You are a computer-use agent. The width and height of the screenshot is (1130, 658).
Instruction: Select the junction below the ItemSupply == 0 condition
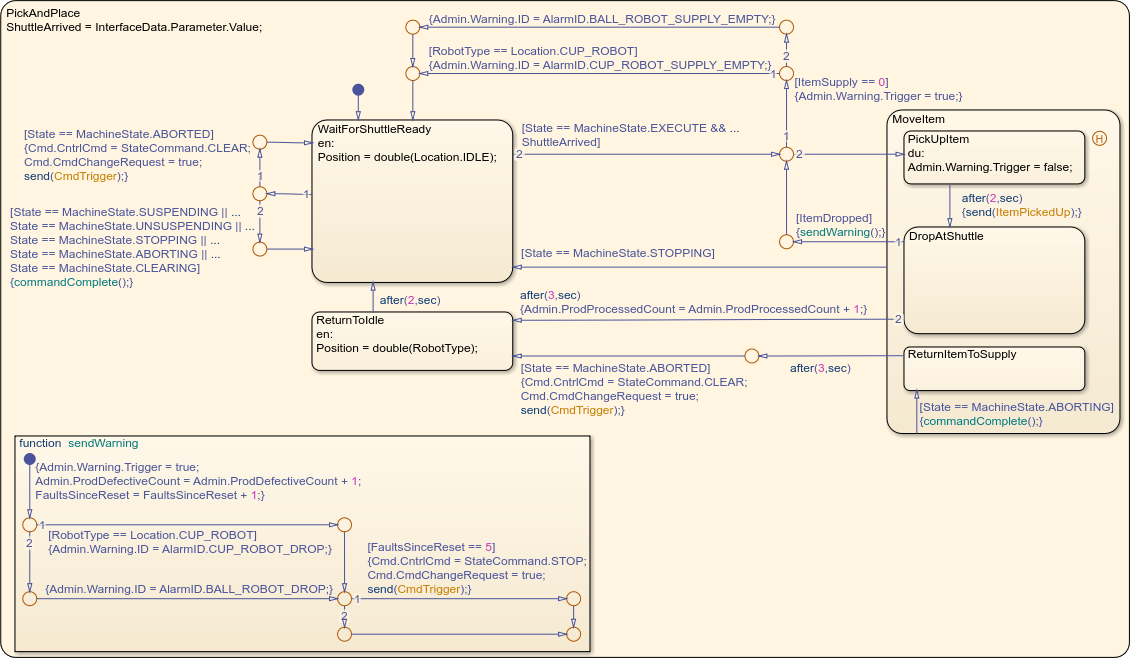(786, 155)
